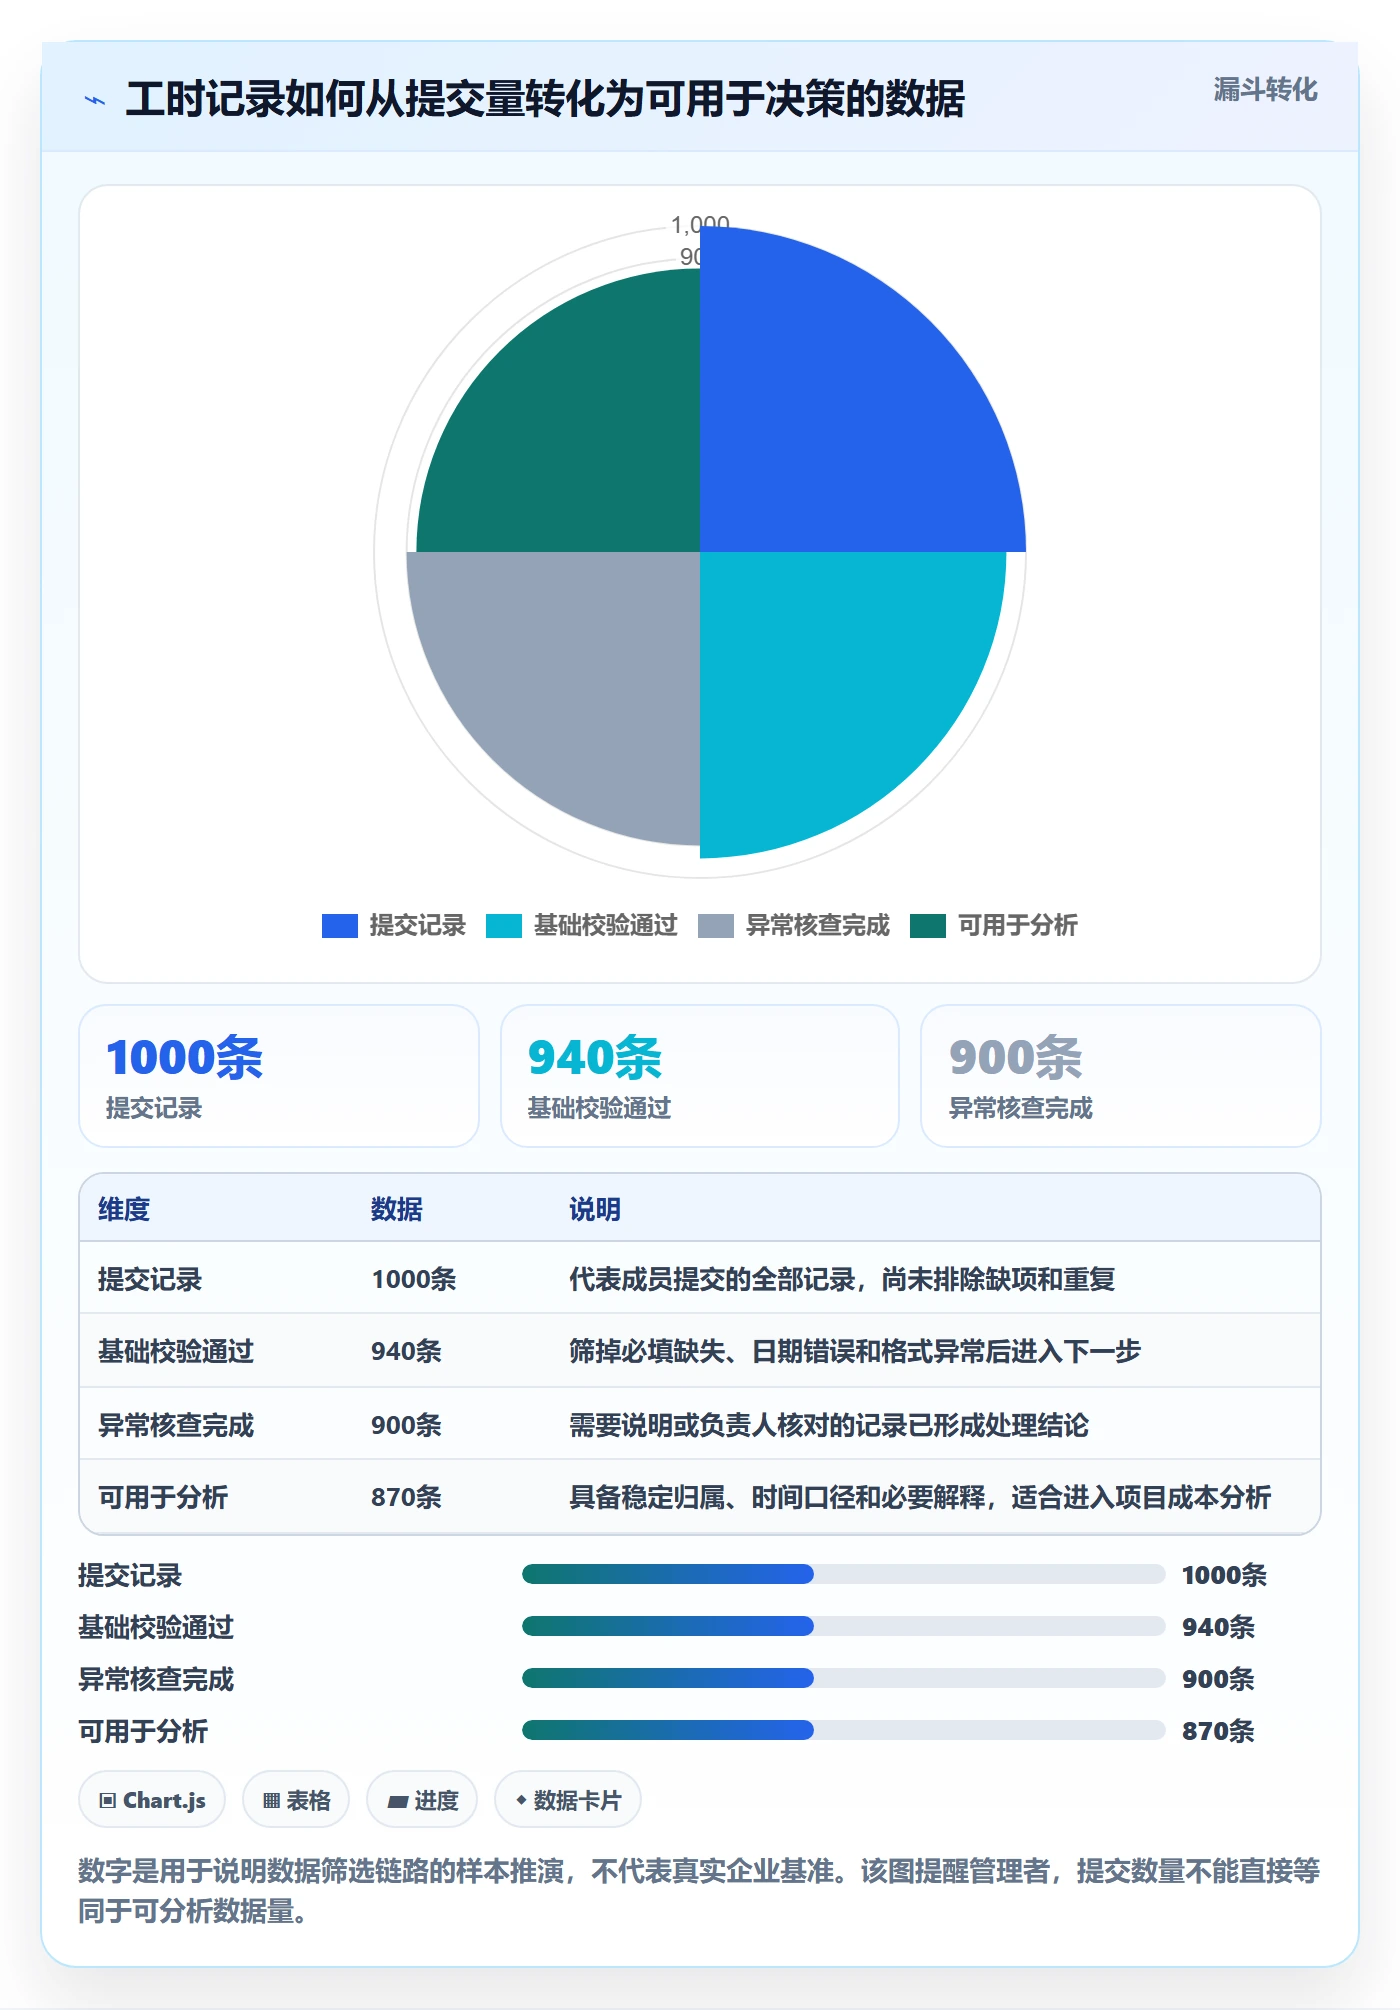Click the description 需要说明或负责人核对的记录已形成处理结论
The width and height of the screenshot is (1400, 2010).
pos(829,1425)
